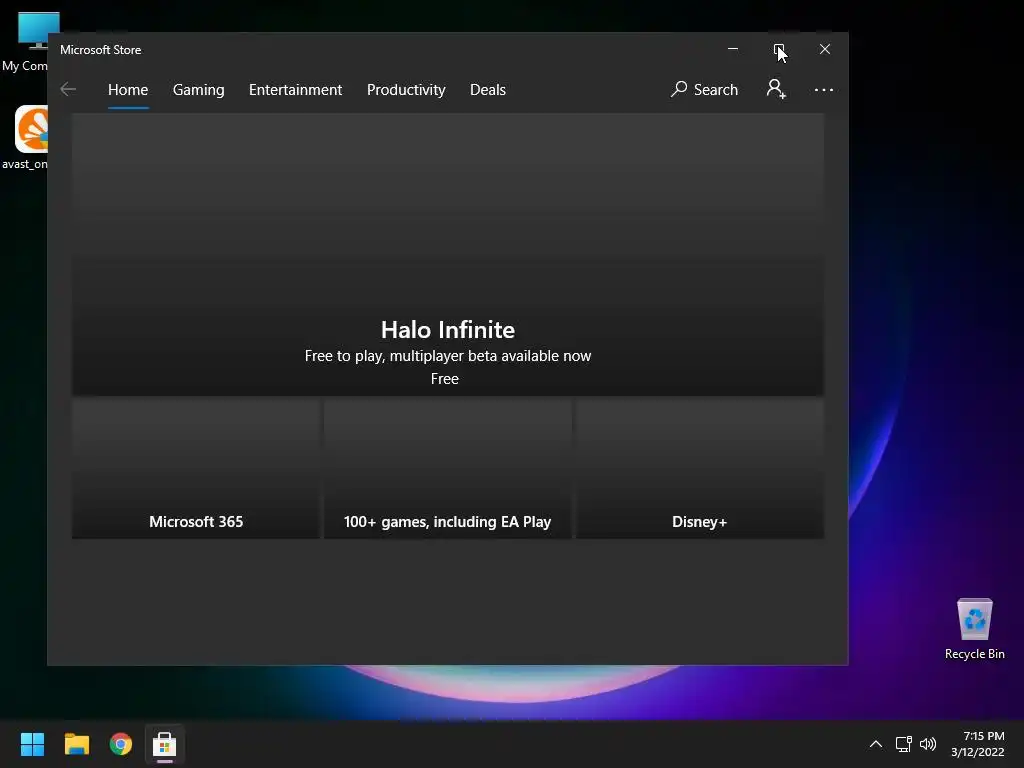Go back with the Store back arrow
This screenshot has width=1024, height=768.
(68, 89)
